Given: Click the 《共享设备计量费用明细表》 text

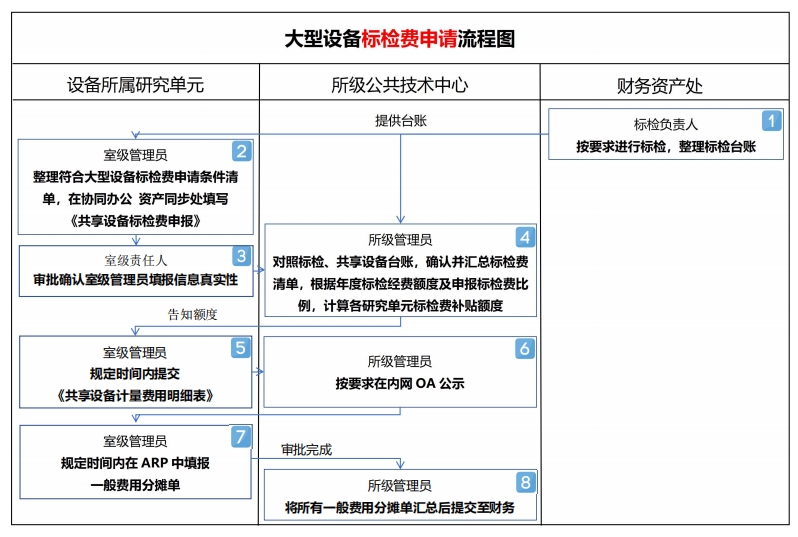Looking at the screenshot, I should [135, 396].
